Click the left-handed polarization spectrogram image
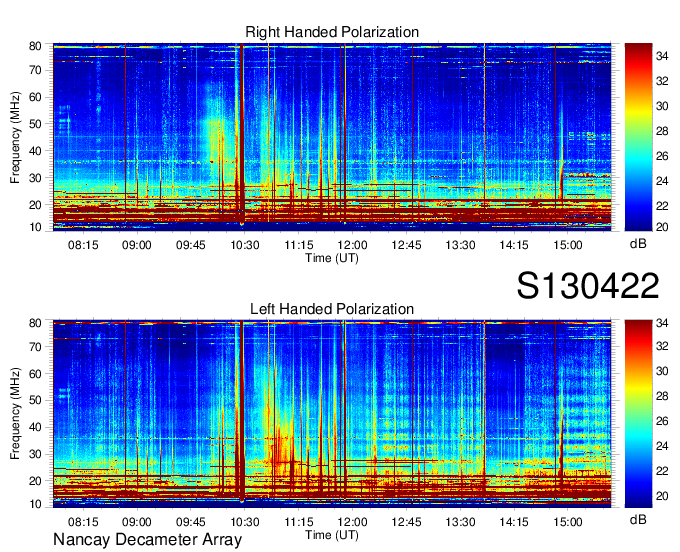 [332, 414]
